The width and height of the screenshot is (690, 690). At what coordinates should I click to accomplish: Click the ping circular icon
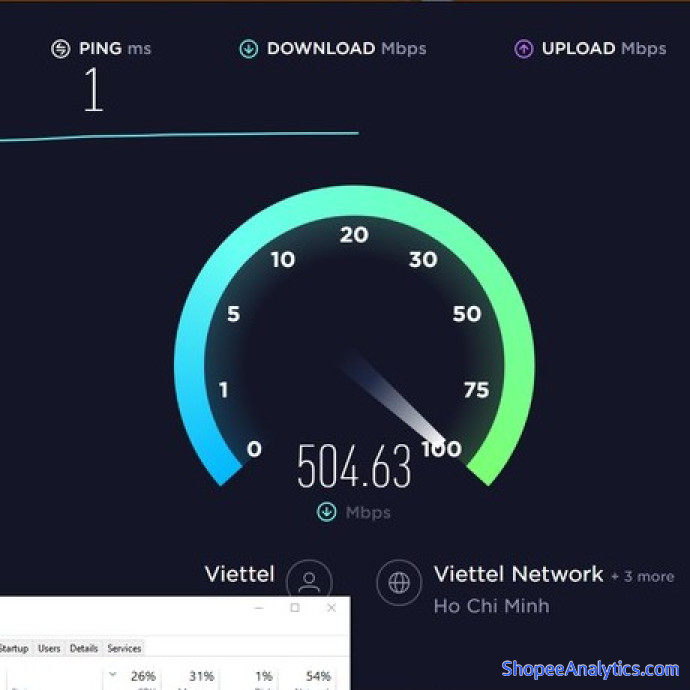click(x=60, y=49)
